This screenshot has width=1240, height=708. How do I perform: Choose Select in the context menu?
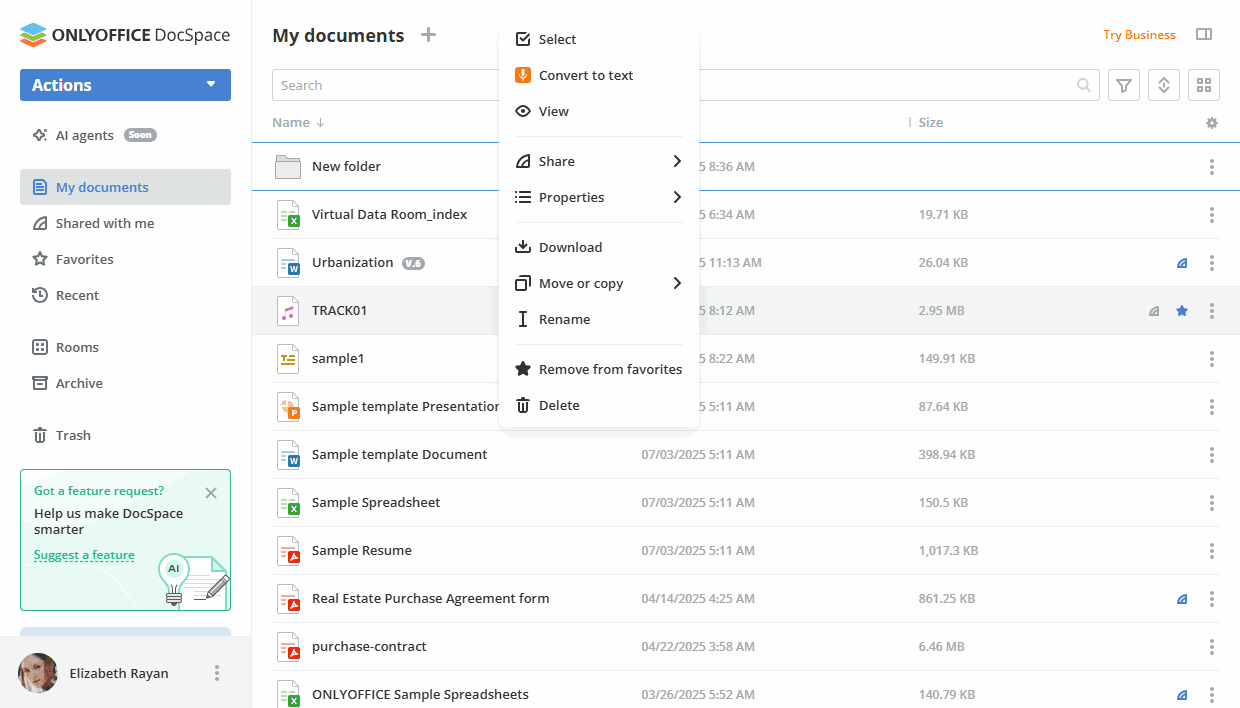[557, 40]
